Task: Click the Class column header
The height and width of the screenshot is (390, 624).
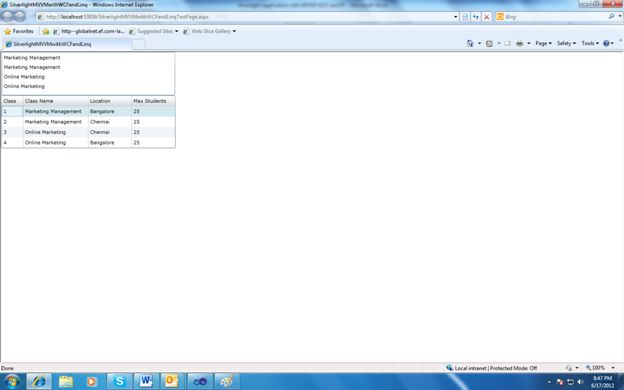Action: pos(12,101)
